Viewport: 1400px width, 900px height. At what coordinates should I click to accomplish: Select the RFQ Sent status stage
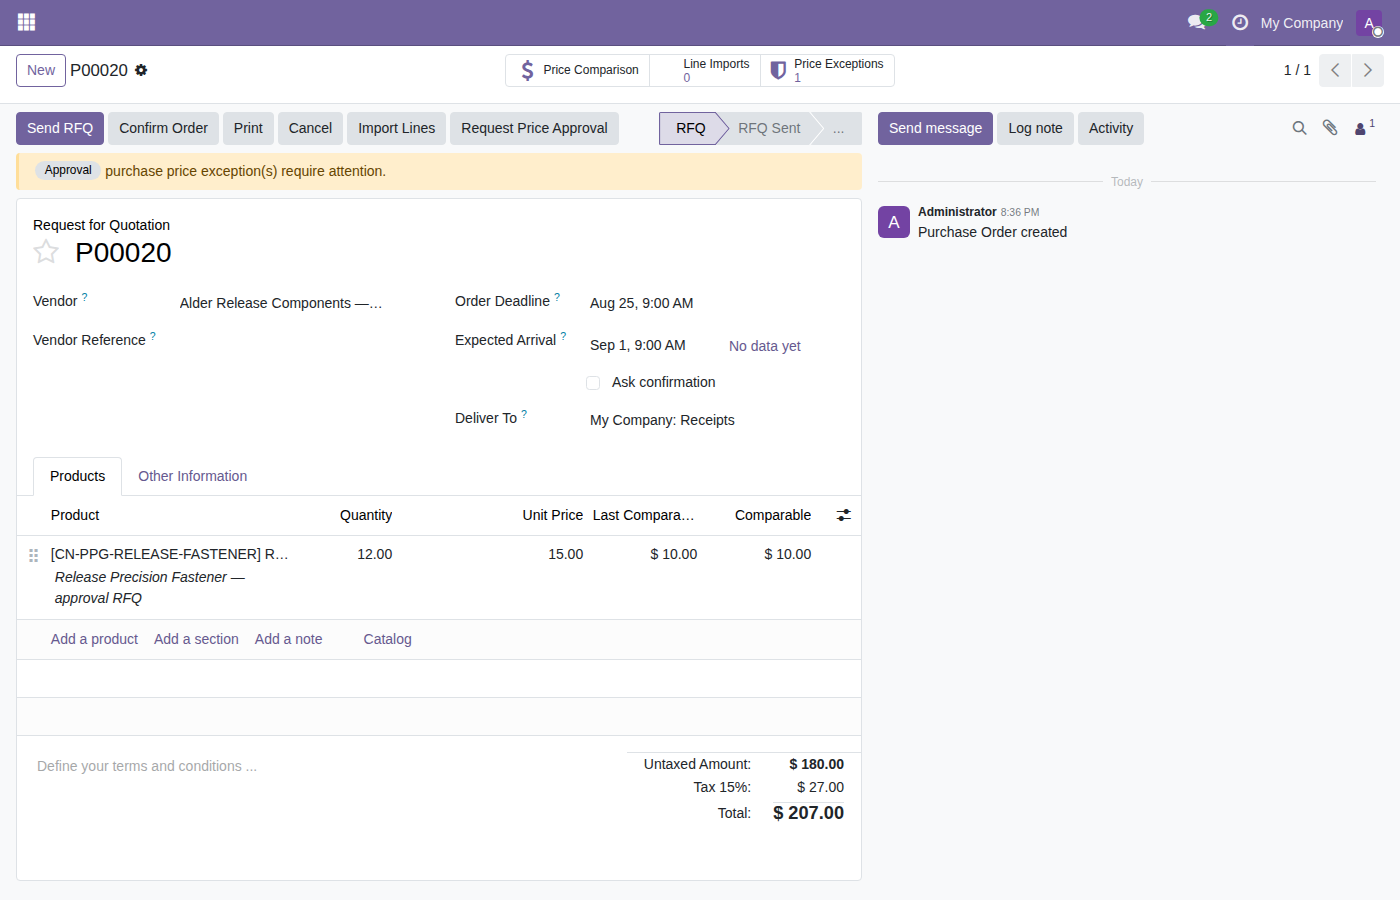(x=769, y=128)
